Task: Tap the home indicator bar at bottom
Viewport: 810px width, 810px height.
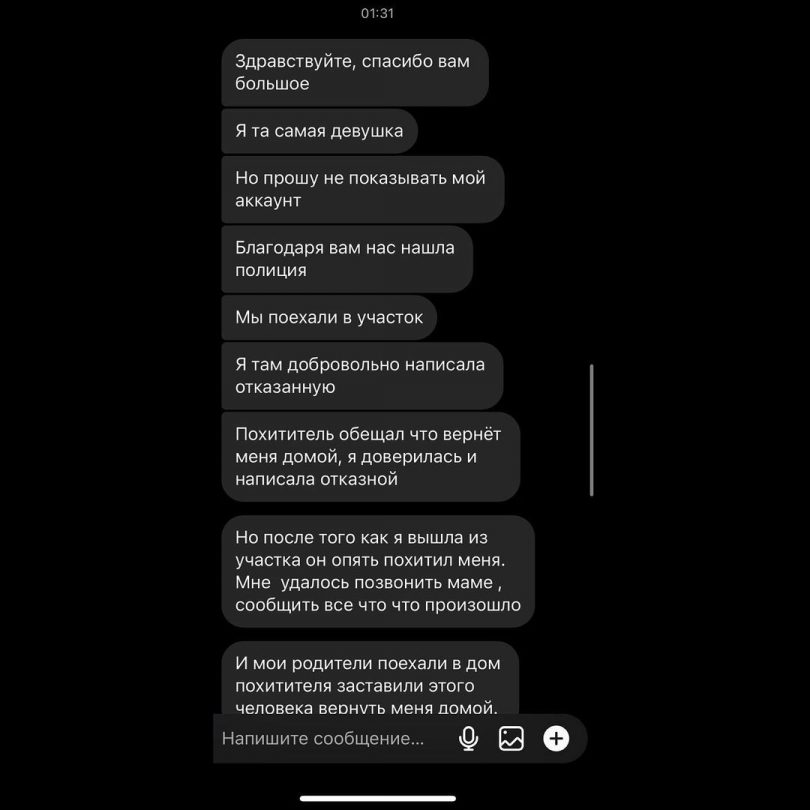Action: click(378, 799)
